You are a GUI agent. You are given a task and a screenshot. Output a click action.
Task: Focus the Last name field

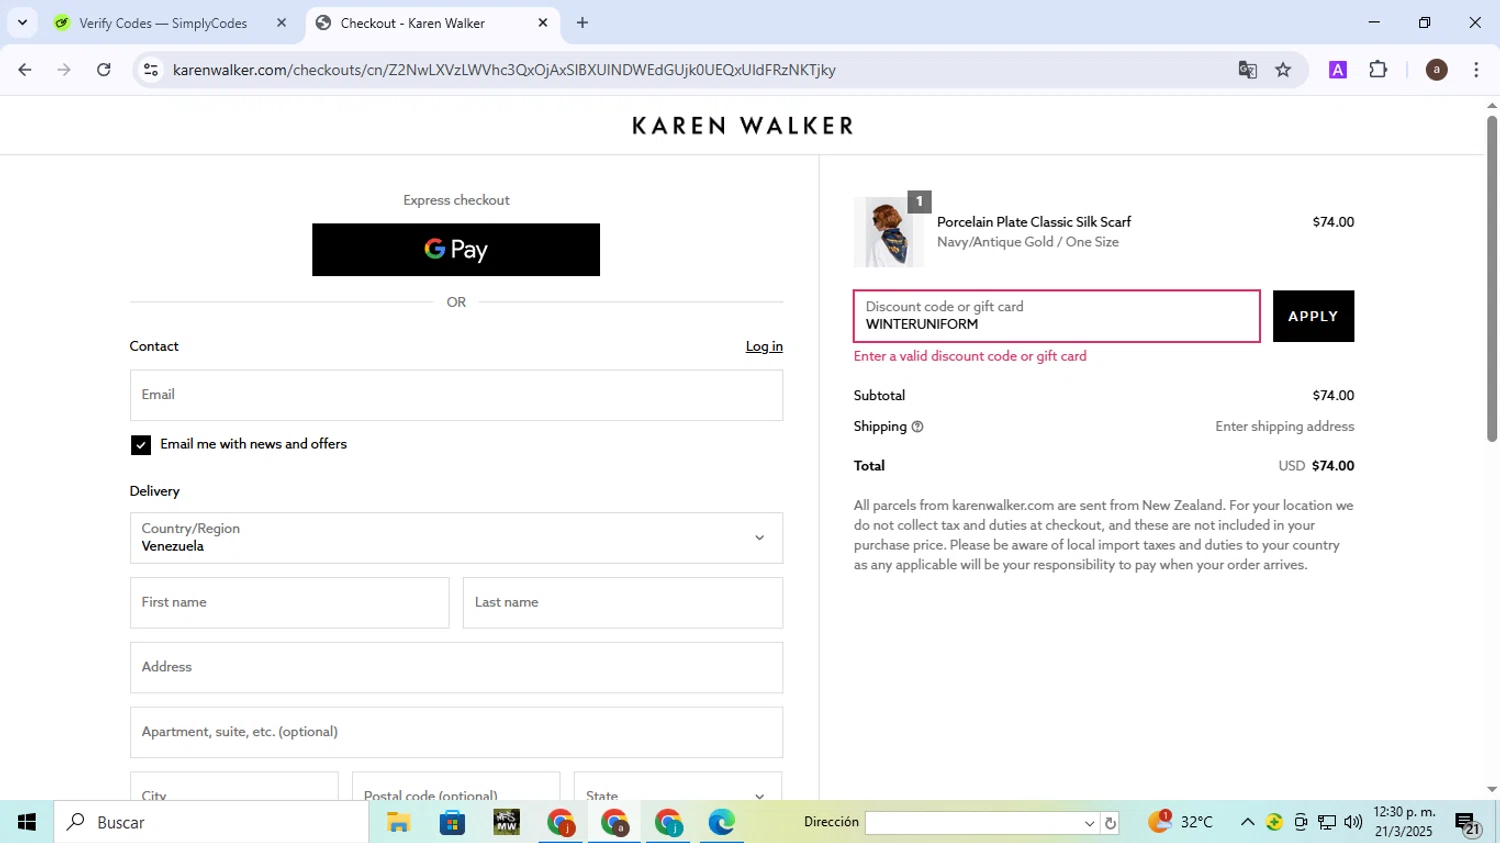click(x=623, y=603)
